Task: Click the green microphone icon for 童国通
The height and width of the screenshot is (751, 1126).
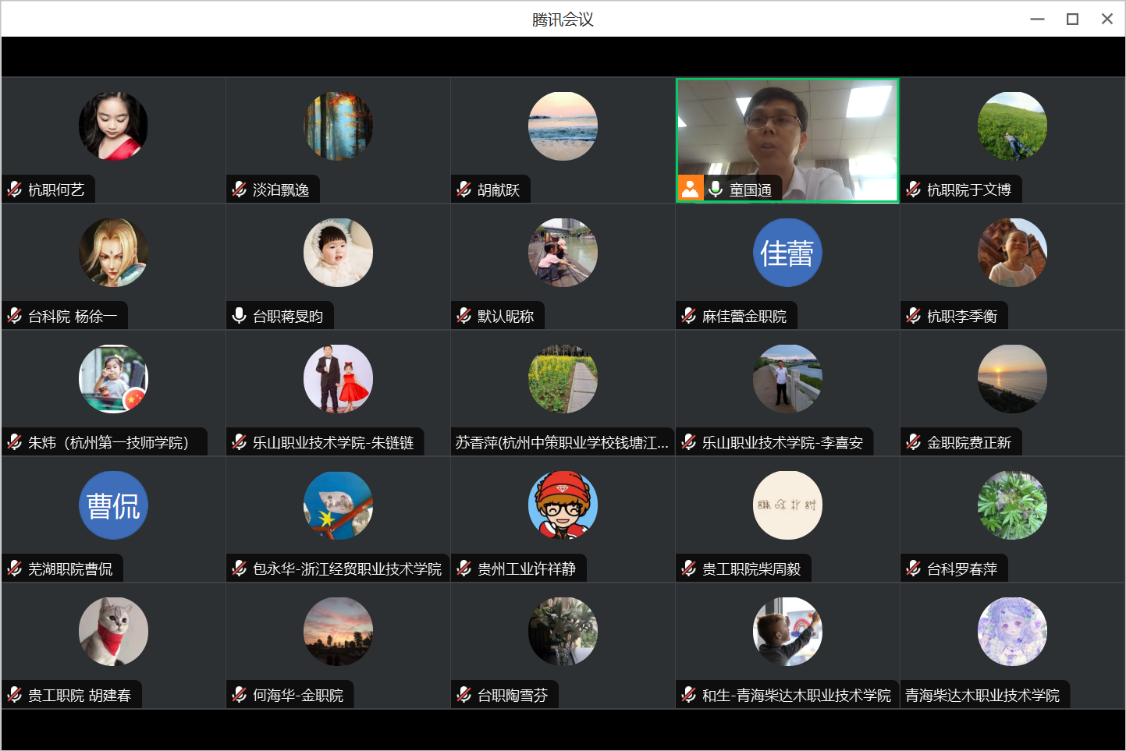Action: pos(715,189)
